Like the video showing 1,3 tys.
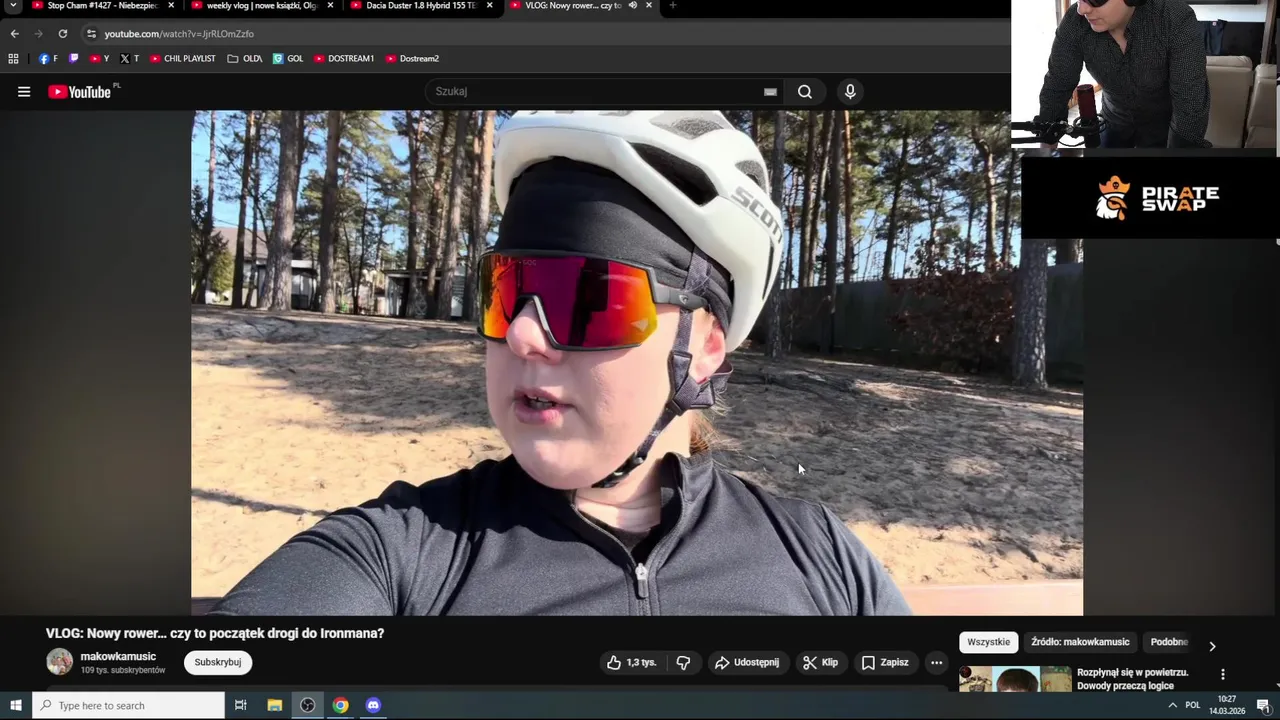Viewport: 1280px width, 720px height. coord(632,662)
